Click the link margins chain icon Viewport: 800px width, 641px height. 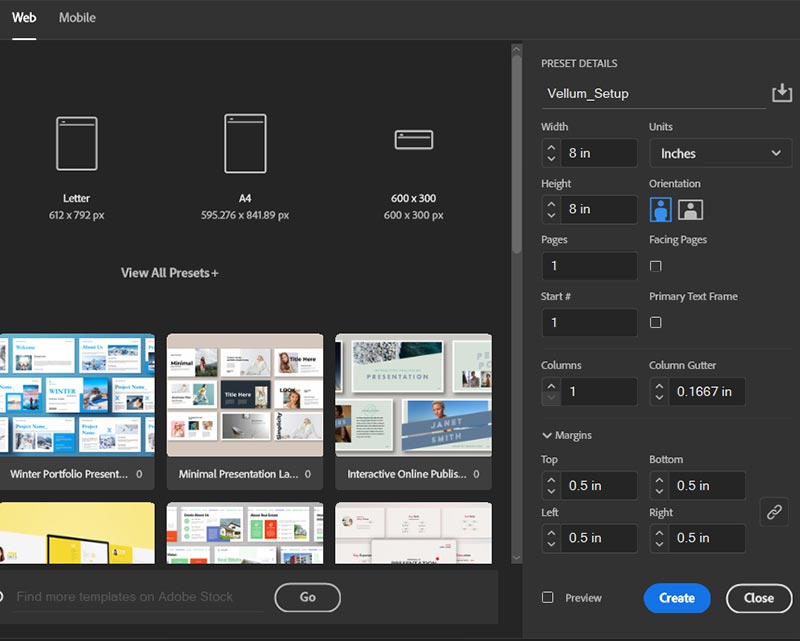click(x=774, y=512)
